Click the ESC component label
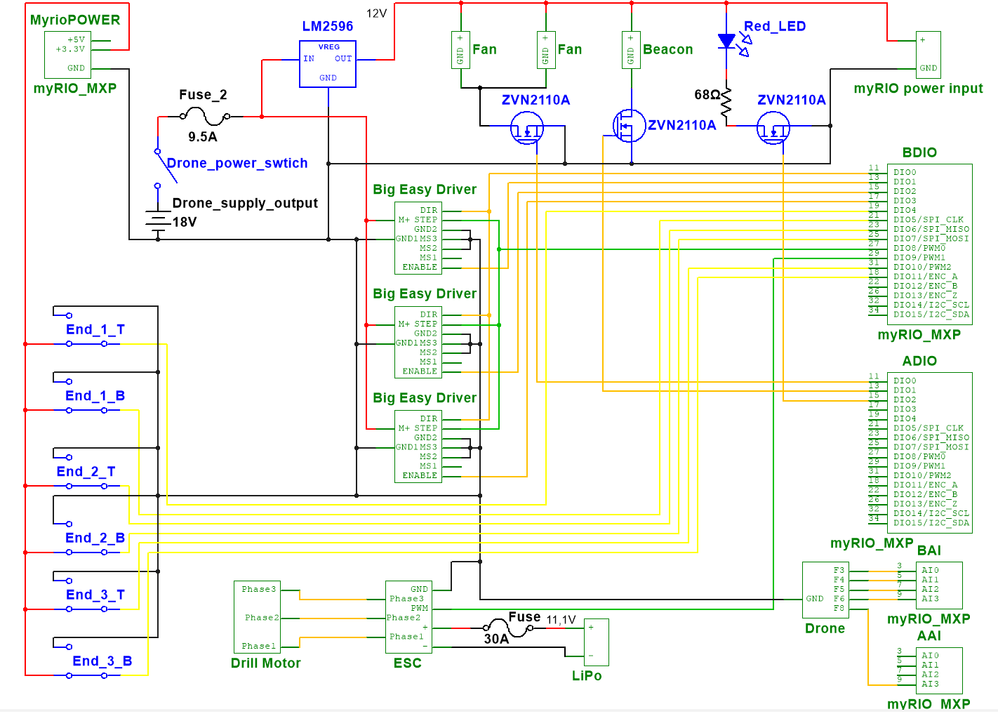The height and width of the screenshot is (712, 998). click(407, 663)
